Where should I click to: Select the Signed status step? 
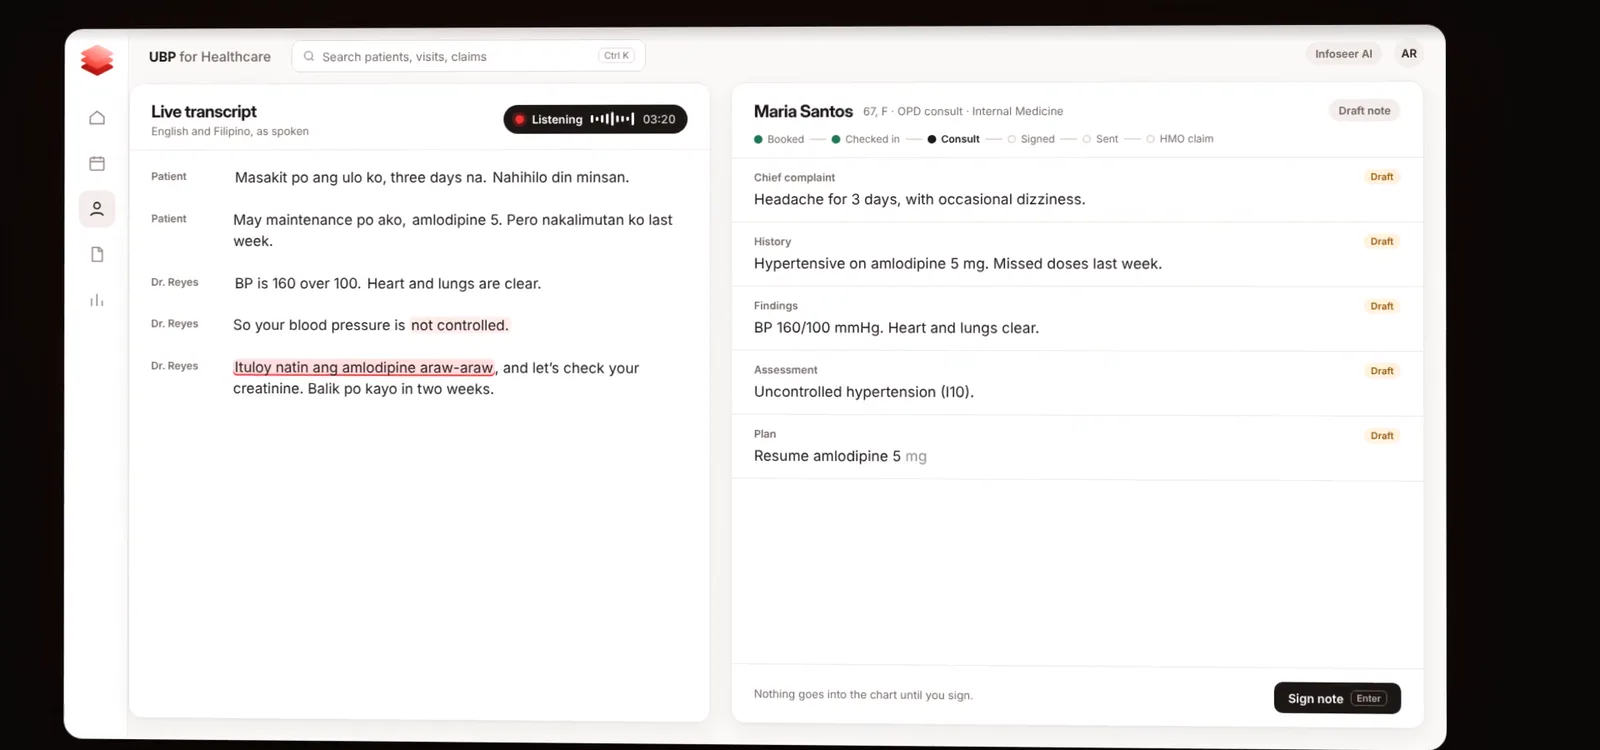tap(1031, 139)
